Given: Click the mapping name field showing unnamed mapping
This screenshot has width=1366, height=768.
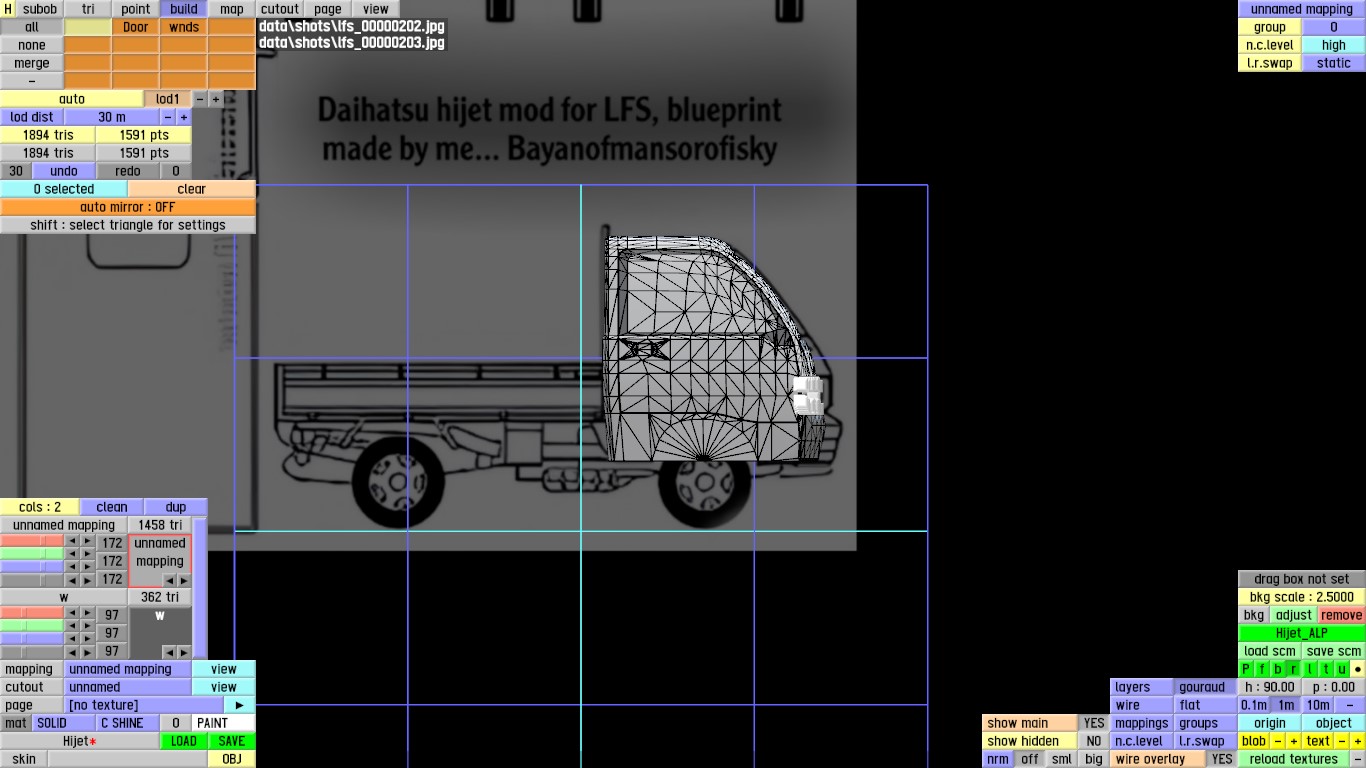Looking at the screenshot, I should tap(127, 669).
